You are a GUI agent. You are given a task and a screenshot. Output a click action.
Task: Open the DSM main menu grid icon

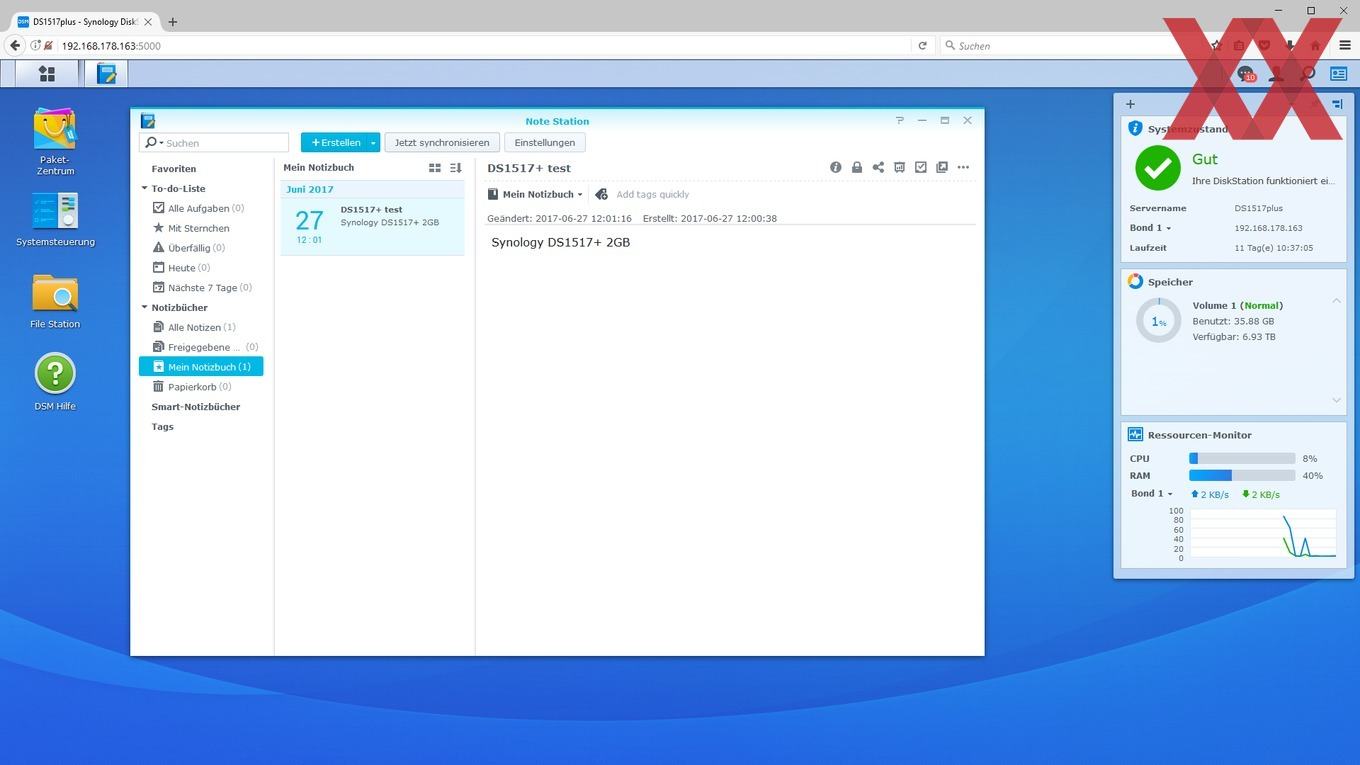click(x=47, y=73)
